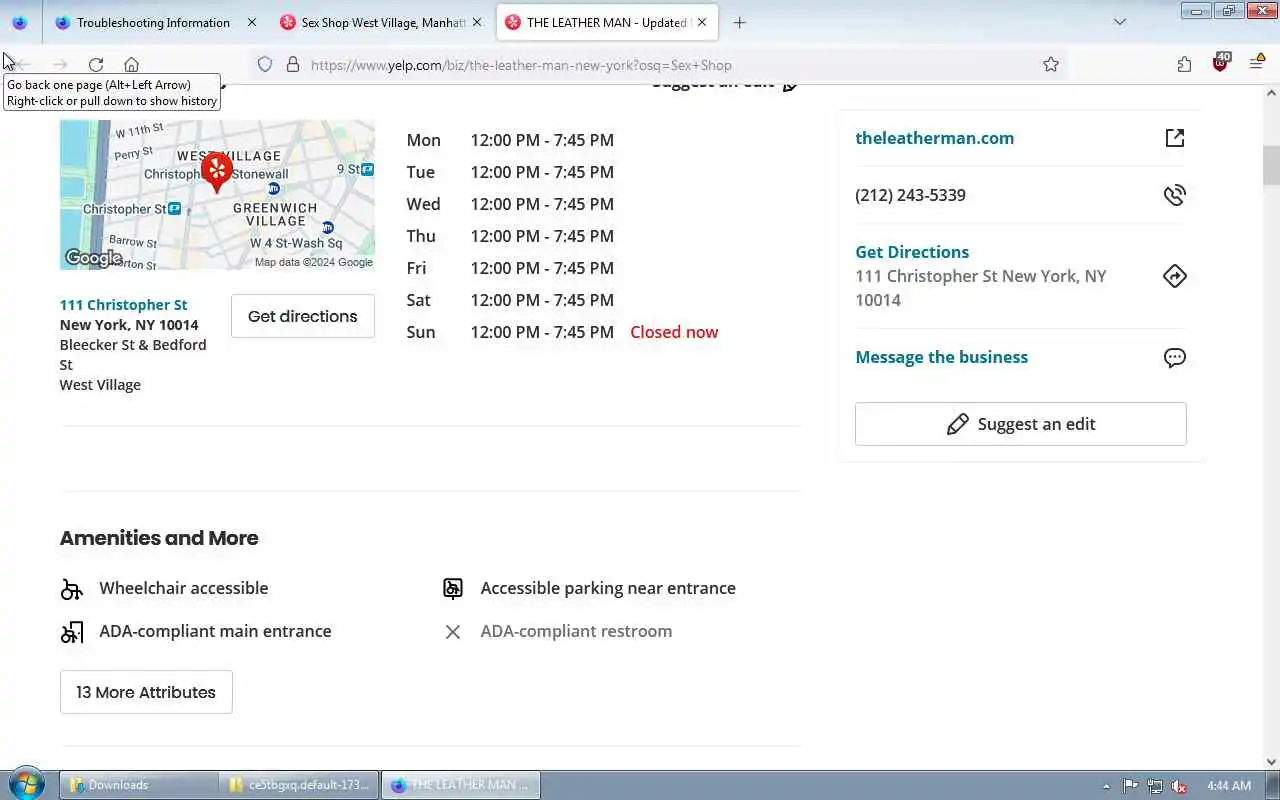Close the Troubleshooting Information tab
Viewport: 1280px width, 800px height.
tap(251, 22)
